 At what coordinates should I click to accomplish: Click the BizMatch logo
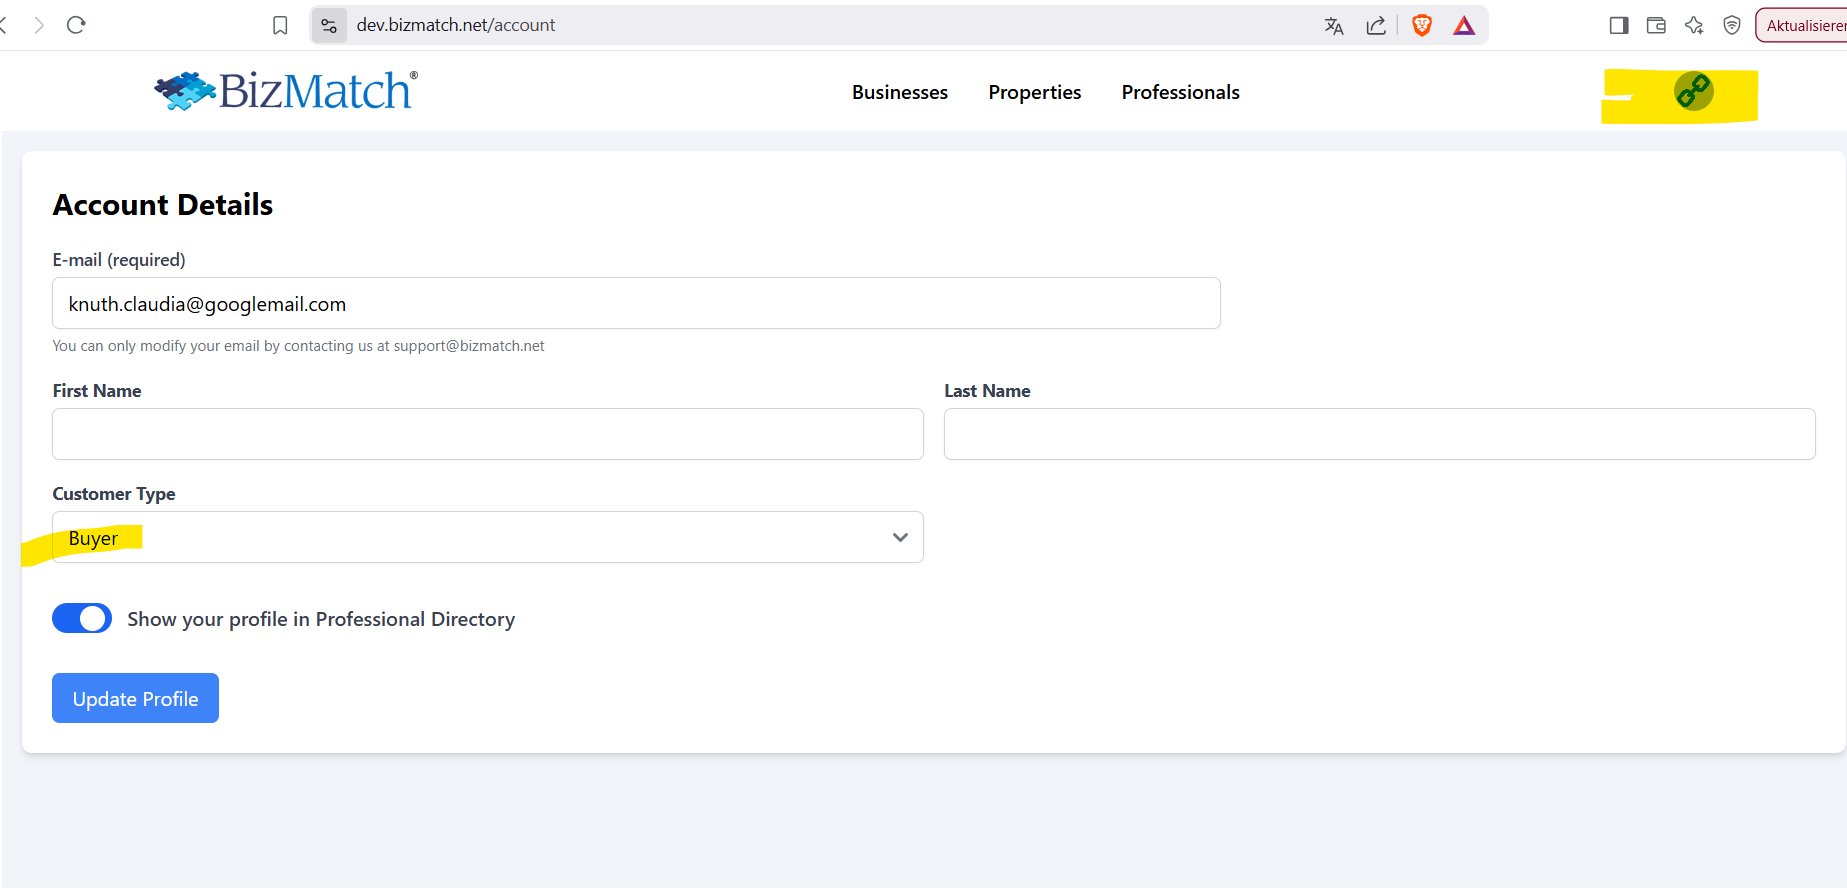[x=286, y=91]
